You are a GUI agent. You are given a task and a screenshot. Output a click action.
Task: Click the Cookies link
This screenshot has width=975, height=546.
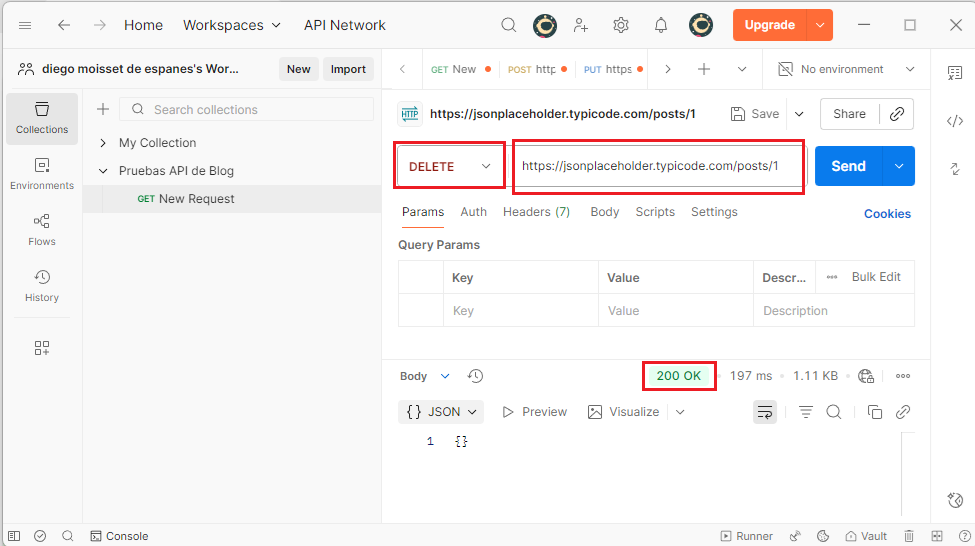887,213
